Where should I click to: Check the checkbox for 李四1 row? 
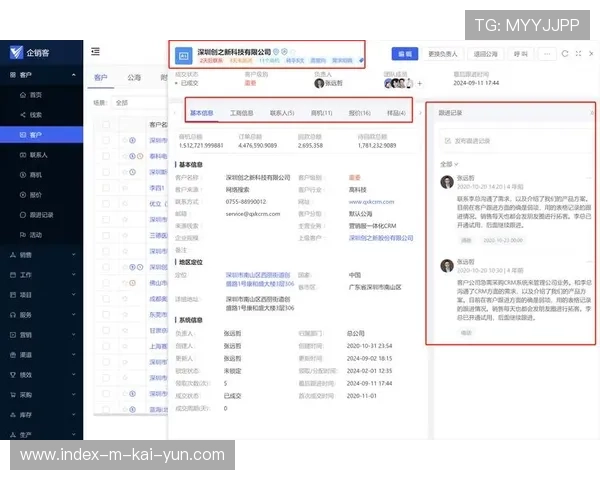(106, 188)
